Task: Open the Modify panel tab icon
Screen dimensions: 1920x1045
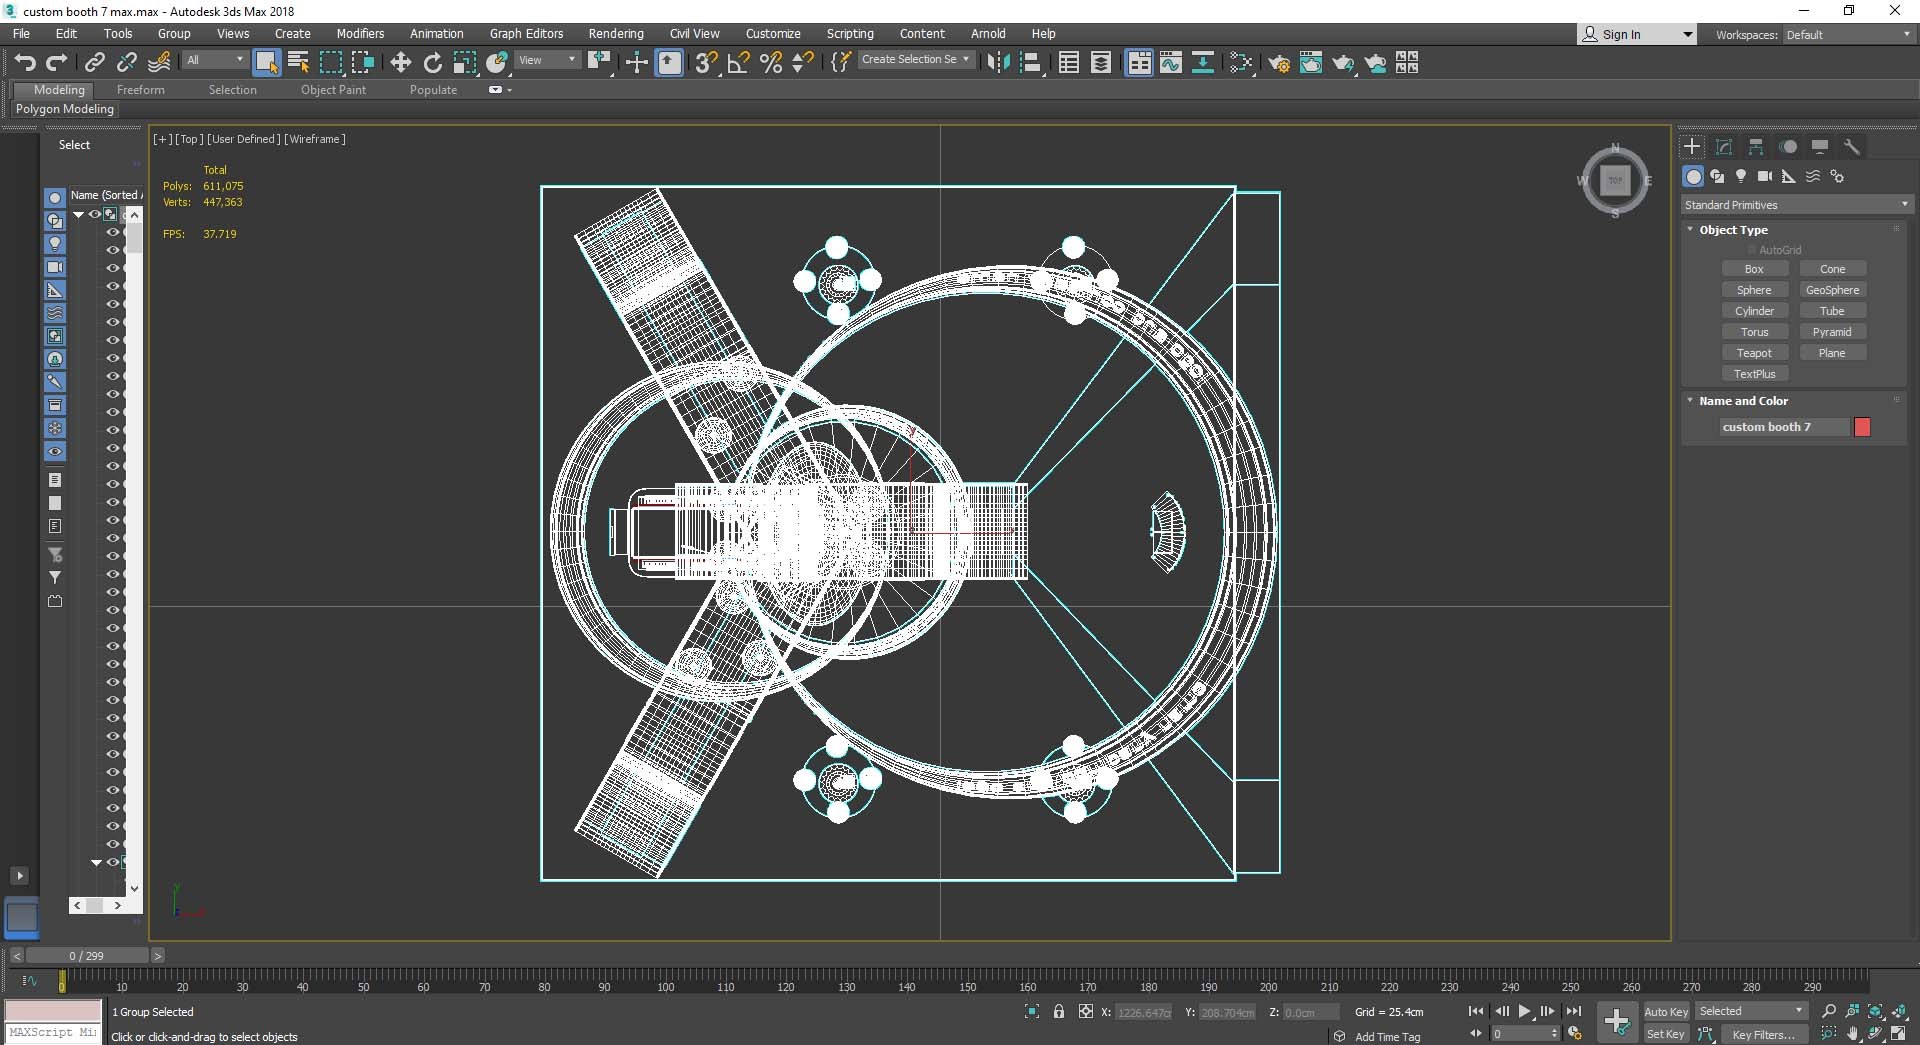Action: [x=1724, y=147]
